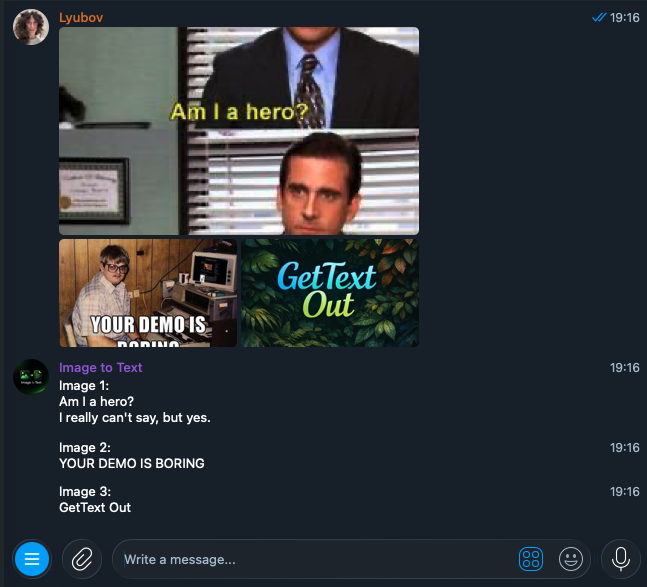Select 'YOUR DEMO IS BORING' message text
Viewport: 647px width, 587px height.
point(132,463)
